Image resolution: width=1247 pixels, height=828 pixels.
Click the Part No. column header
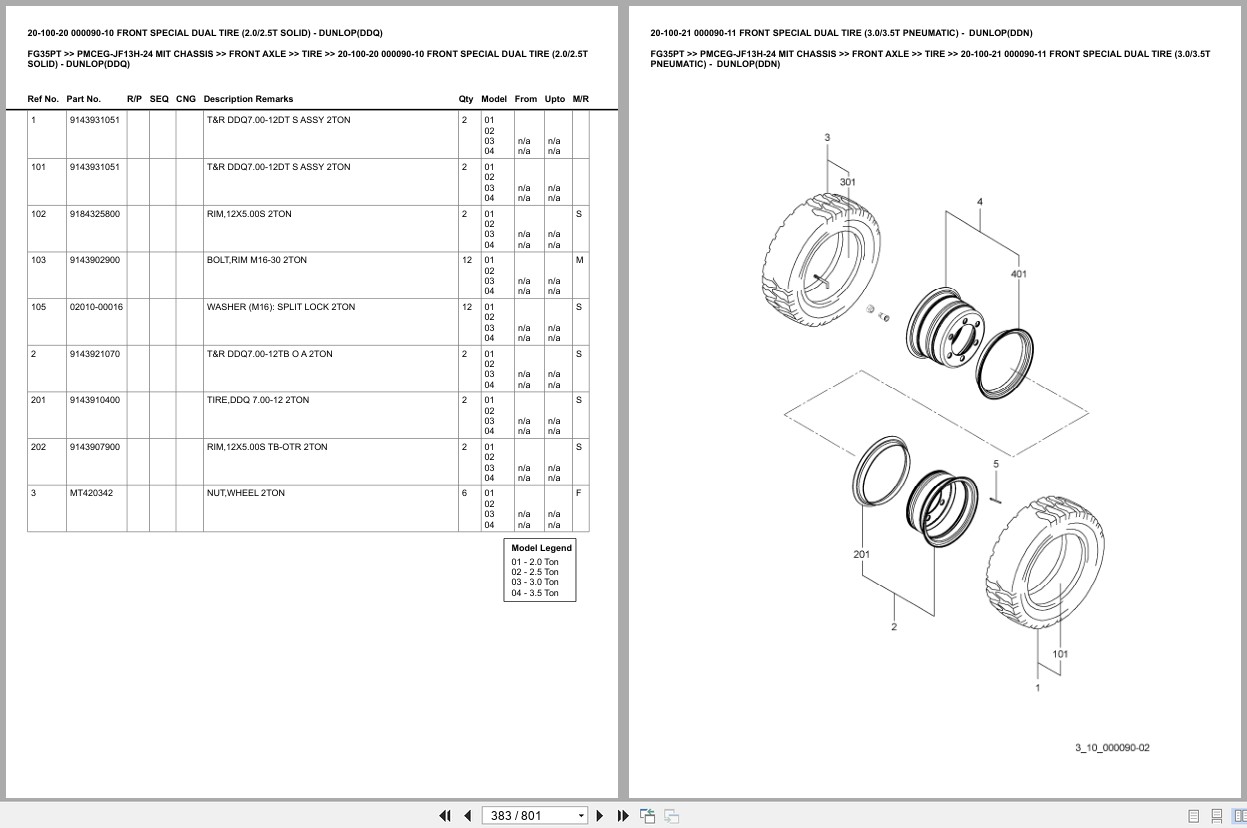84,99
